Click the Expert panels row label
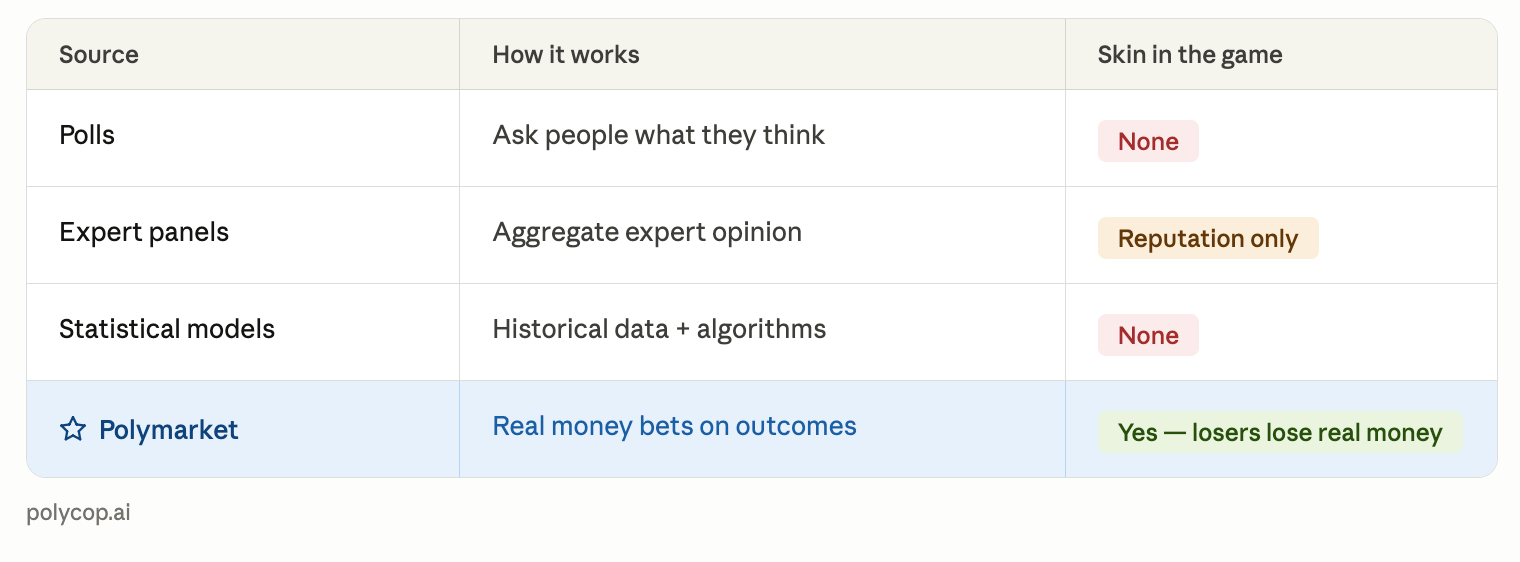The height and width of the screenshot is (562, 1520). pyautogui.click(x=144, y=232)
